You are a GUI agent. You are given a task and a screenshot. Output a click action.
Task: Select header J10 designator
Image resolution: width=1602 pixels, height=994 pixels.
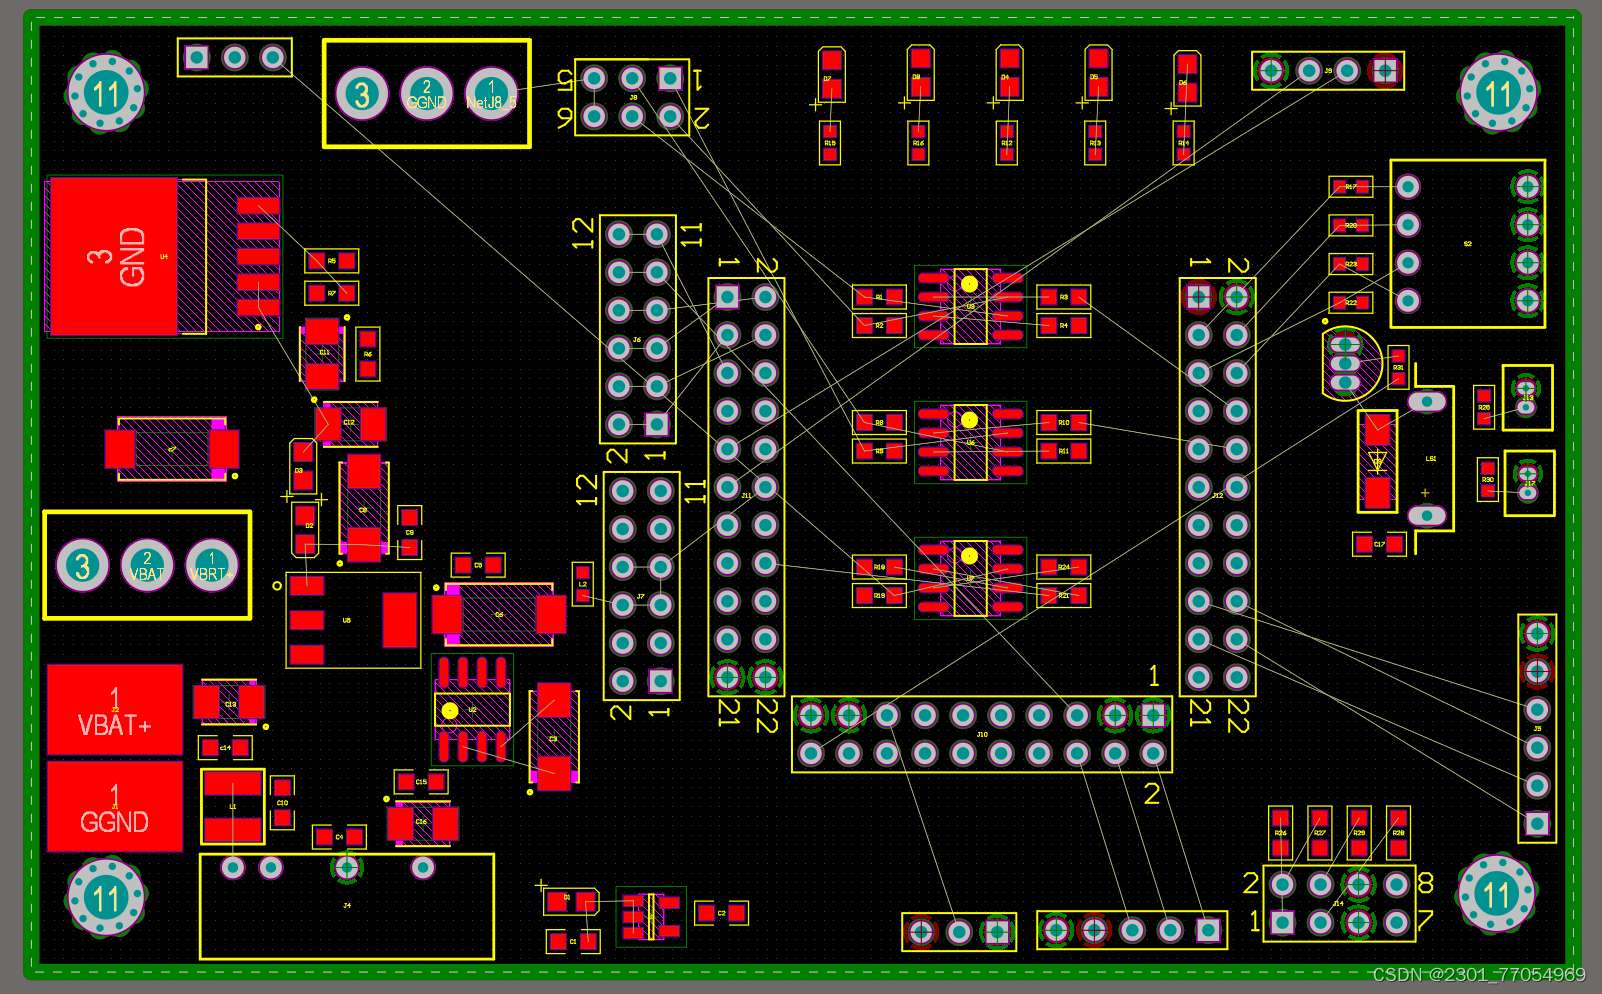(982, 734)
